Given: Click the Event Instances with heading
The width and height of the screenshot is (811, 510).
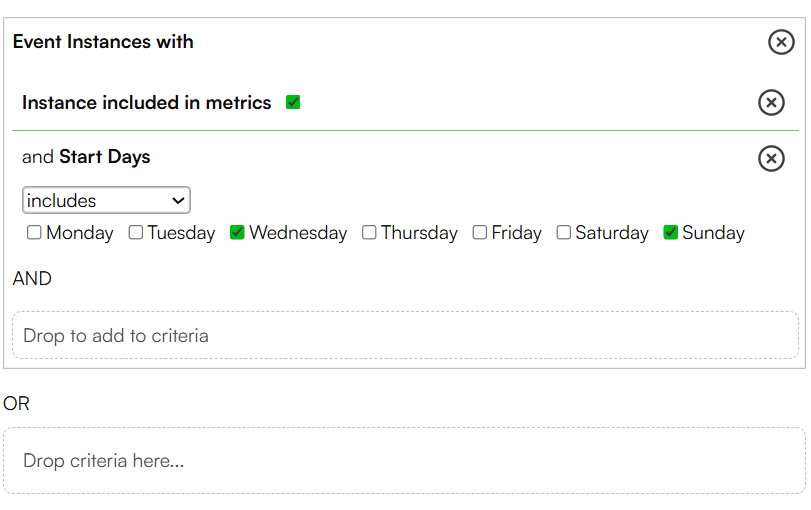Looking at the screenshot, I should (x=103, y=42).
